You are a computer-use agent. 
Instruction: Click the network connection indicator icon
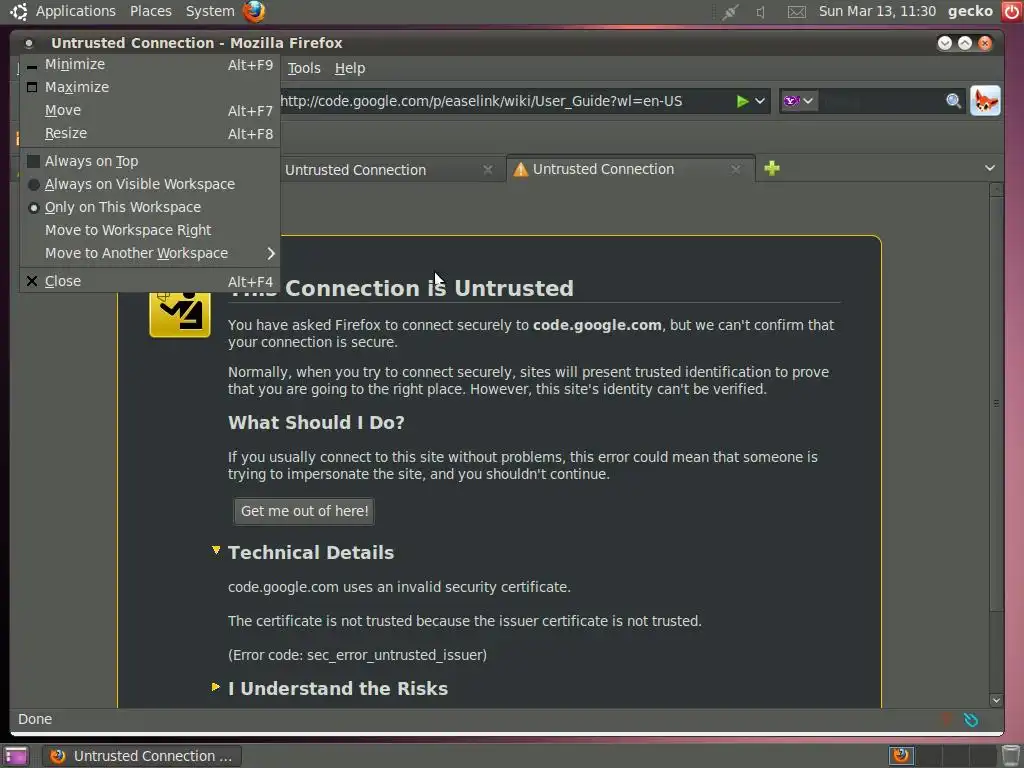729,12
